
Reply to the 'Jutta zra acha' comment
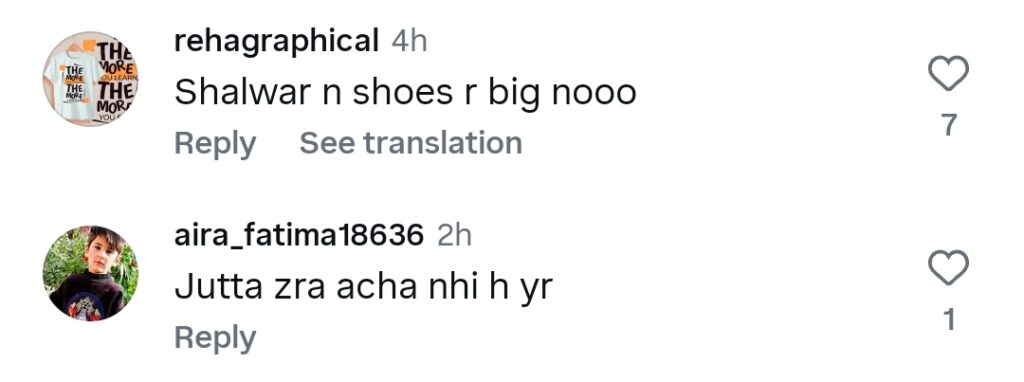coord(215,339)
